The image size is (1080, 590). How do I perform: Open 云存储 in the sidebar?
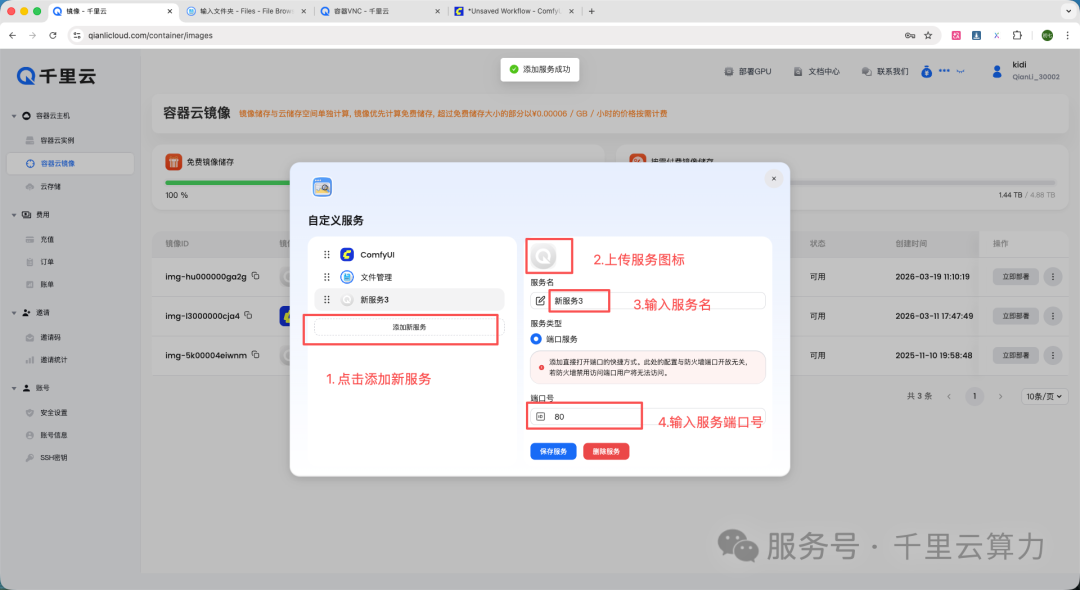tap(50, 187)
